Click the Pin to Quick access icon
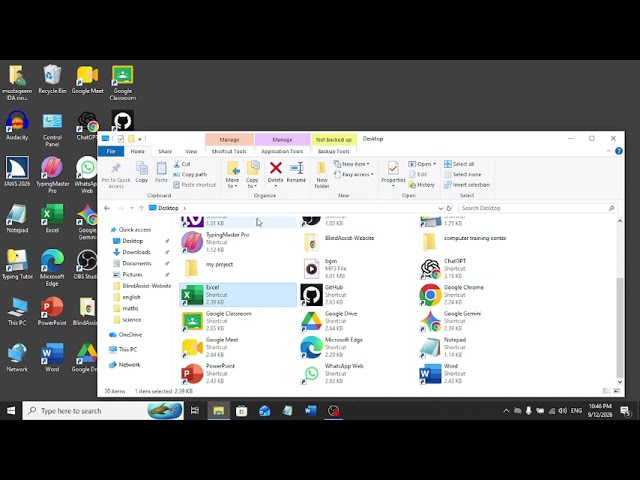The width and height of the screenshot is (640, 480). click(116, 168)
